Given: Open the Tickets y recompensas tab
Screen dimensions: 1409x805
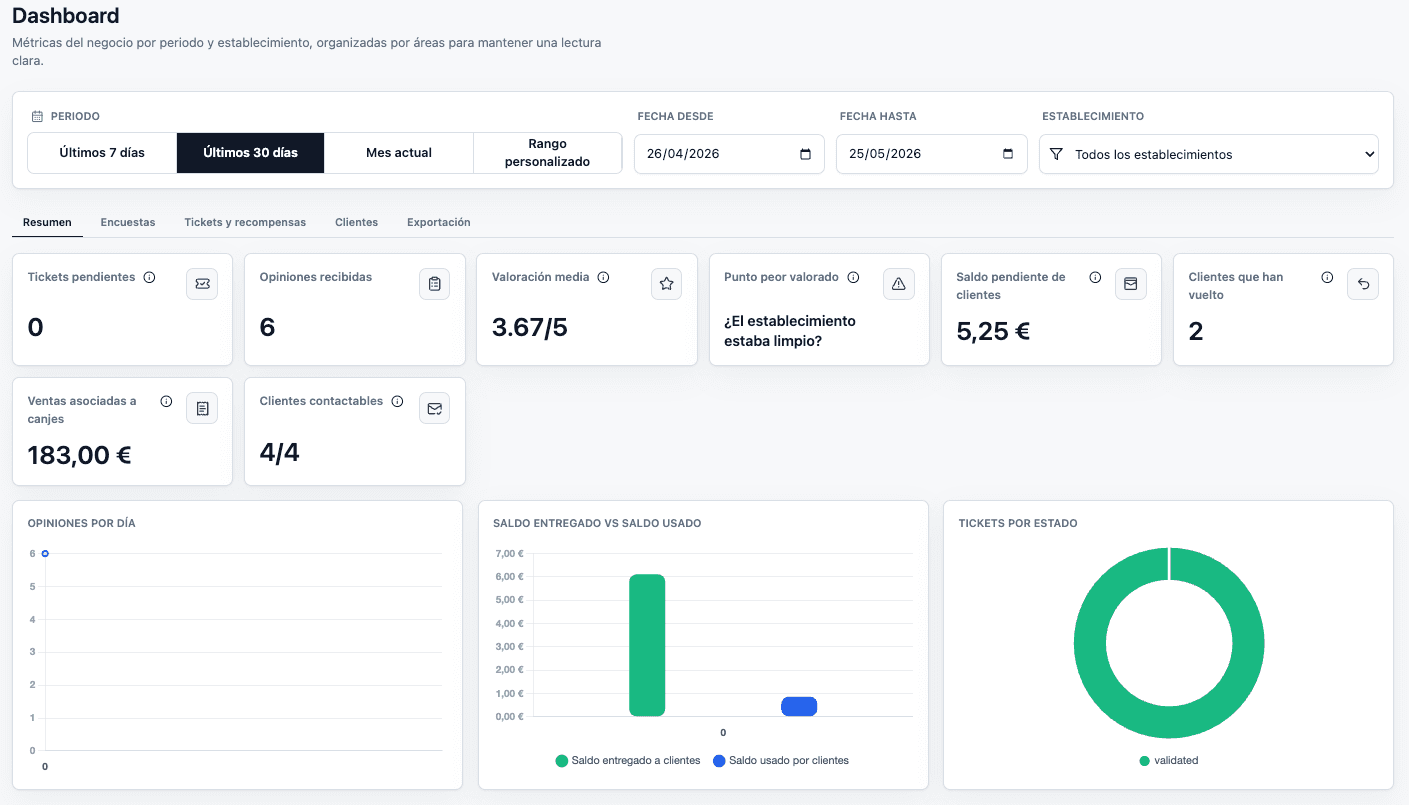Looking at the screenshot, I should point(245,222).
